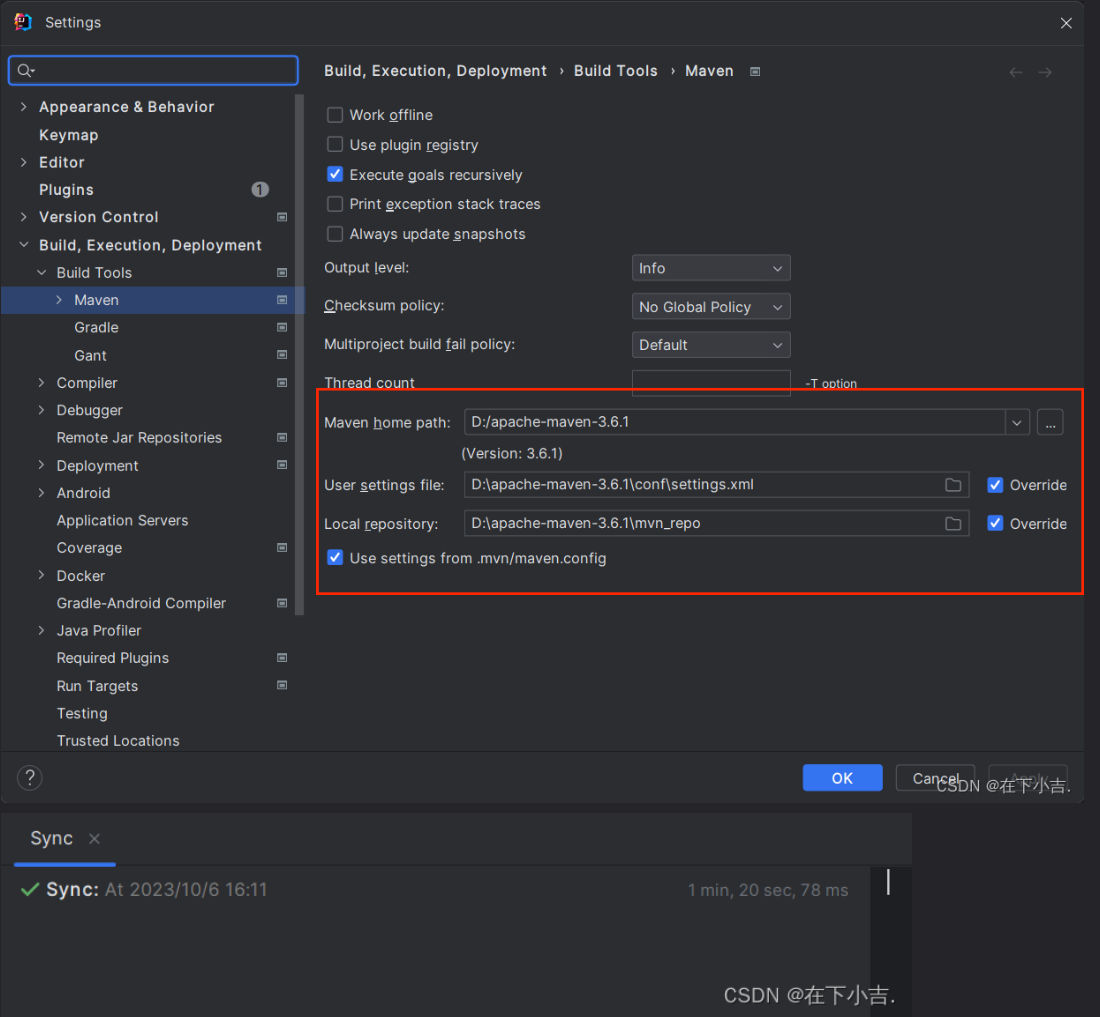Click the settings tree scrollbar
Screen dimensions: 1100x1017
[x=300, y=355]
